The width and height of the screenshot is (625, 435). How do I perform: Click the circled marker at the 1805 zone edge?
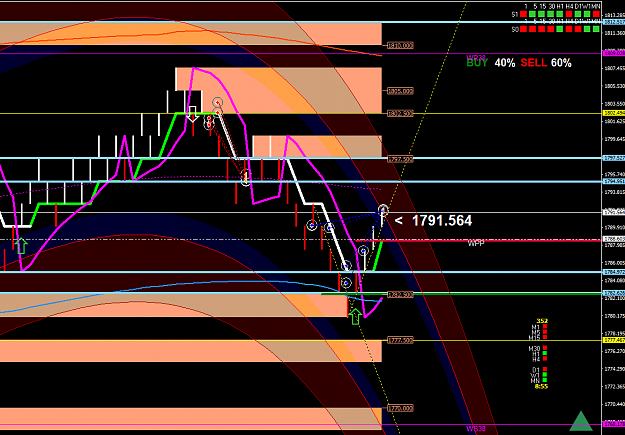[x=217, y=102]
